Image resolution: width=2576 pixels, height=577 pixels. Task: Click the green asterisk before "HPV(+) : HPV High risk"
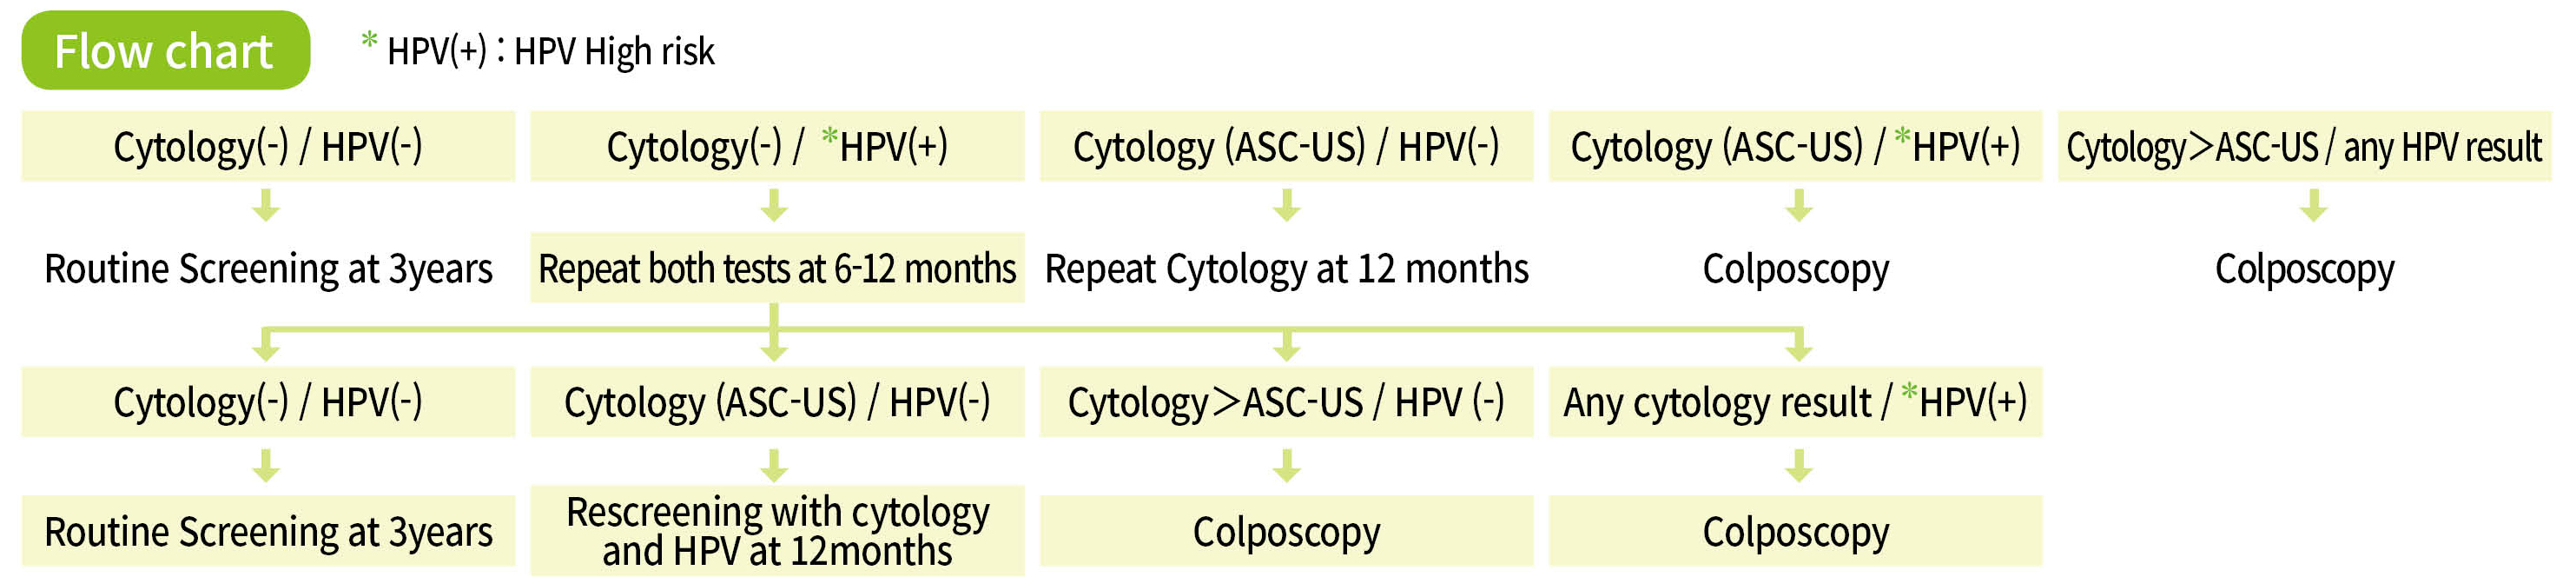click(x=369, y=42)
